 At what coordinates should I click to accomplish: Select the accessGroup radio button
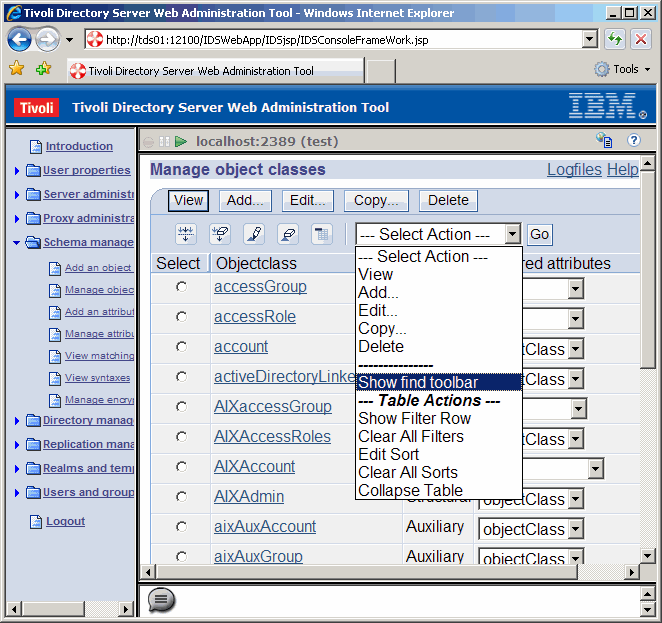click(x=181, y=287)
